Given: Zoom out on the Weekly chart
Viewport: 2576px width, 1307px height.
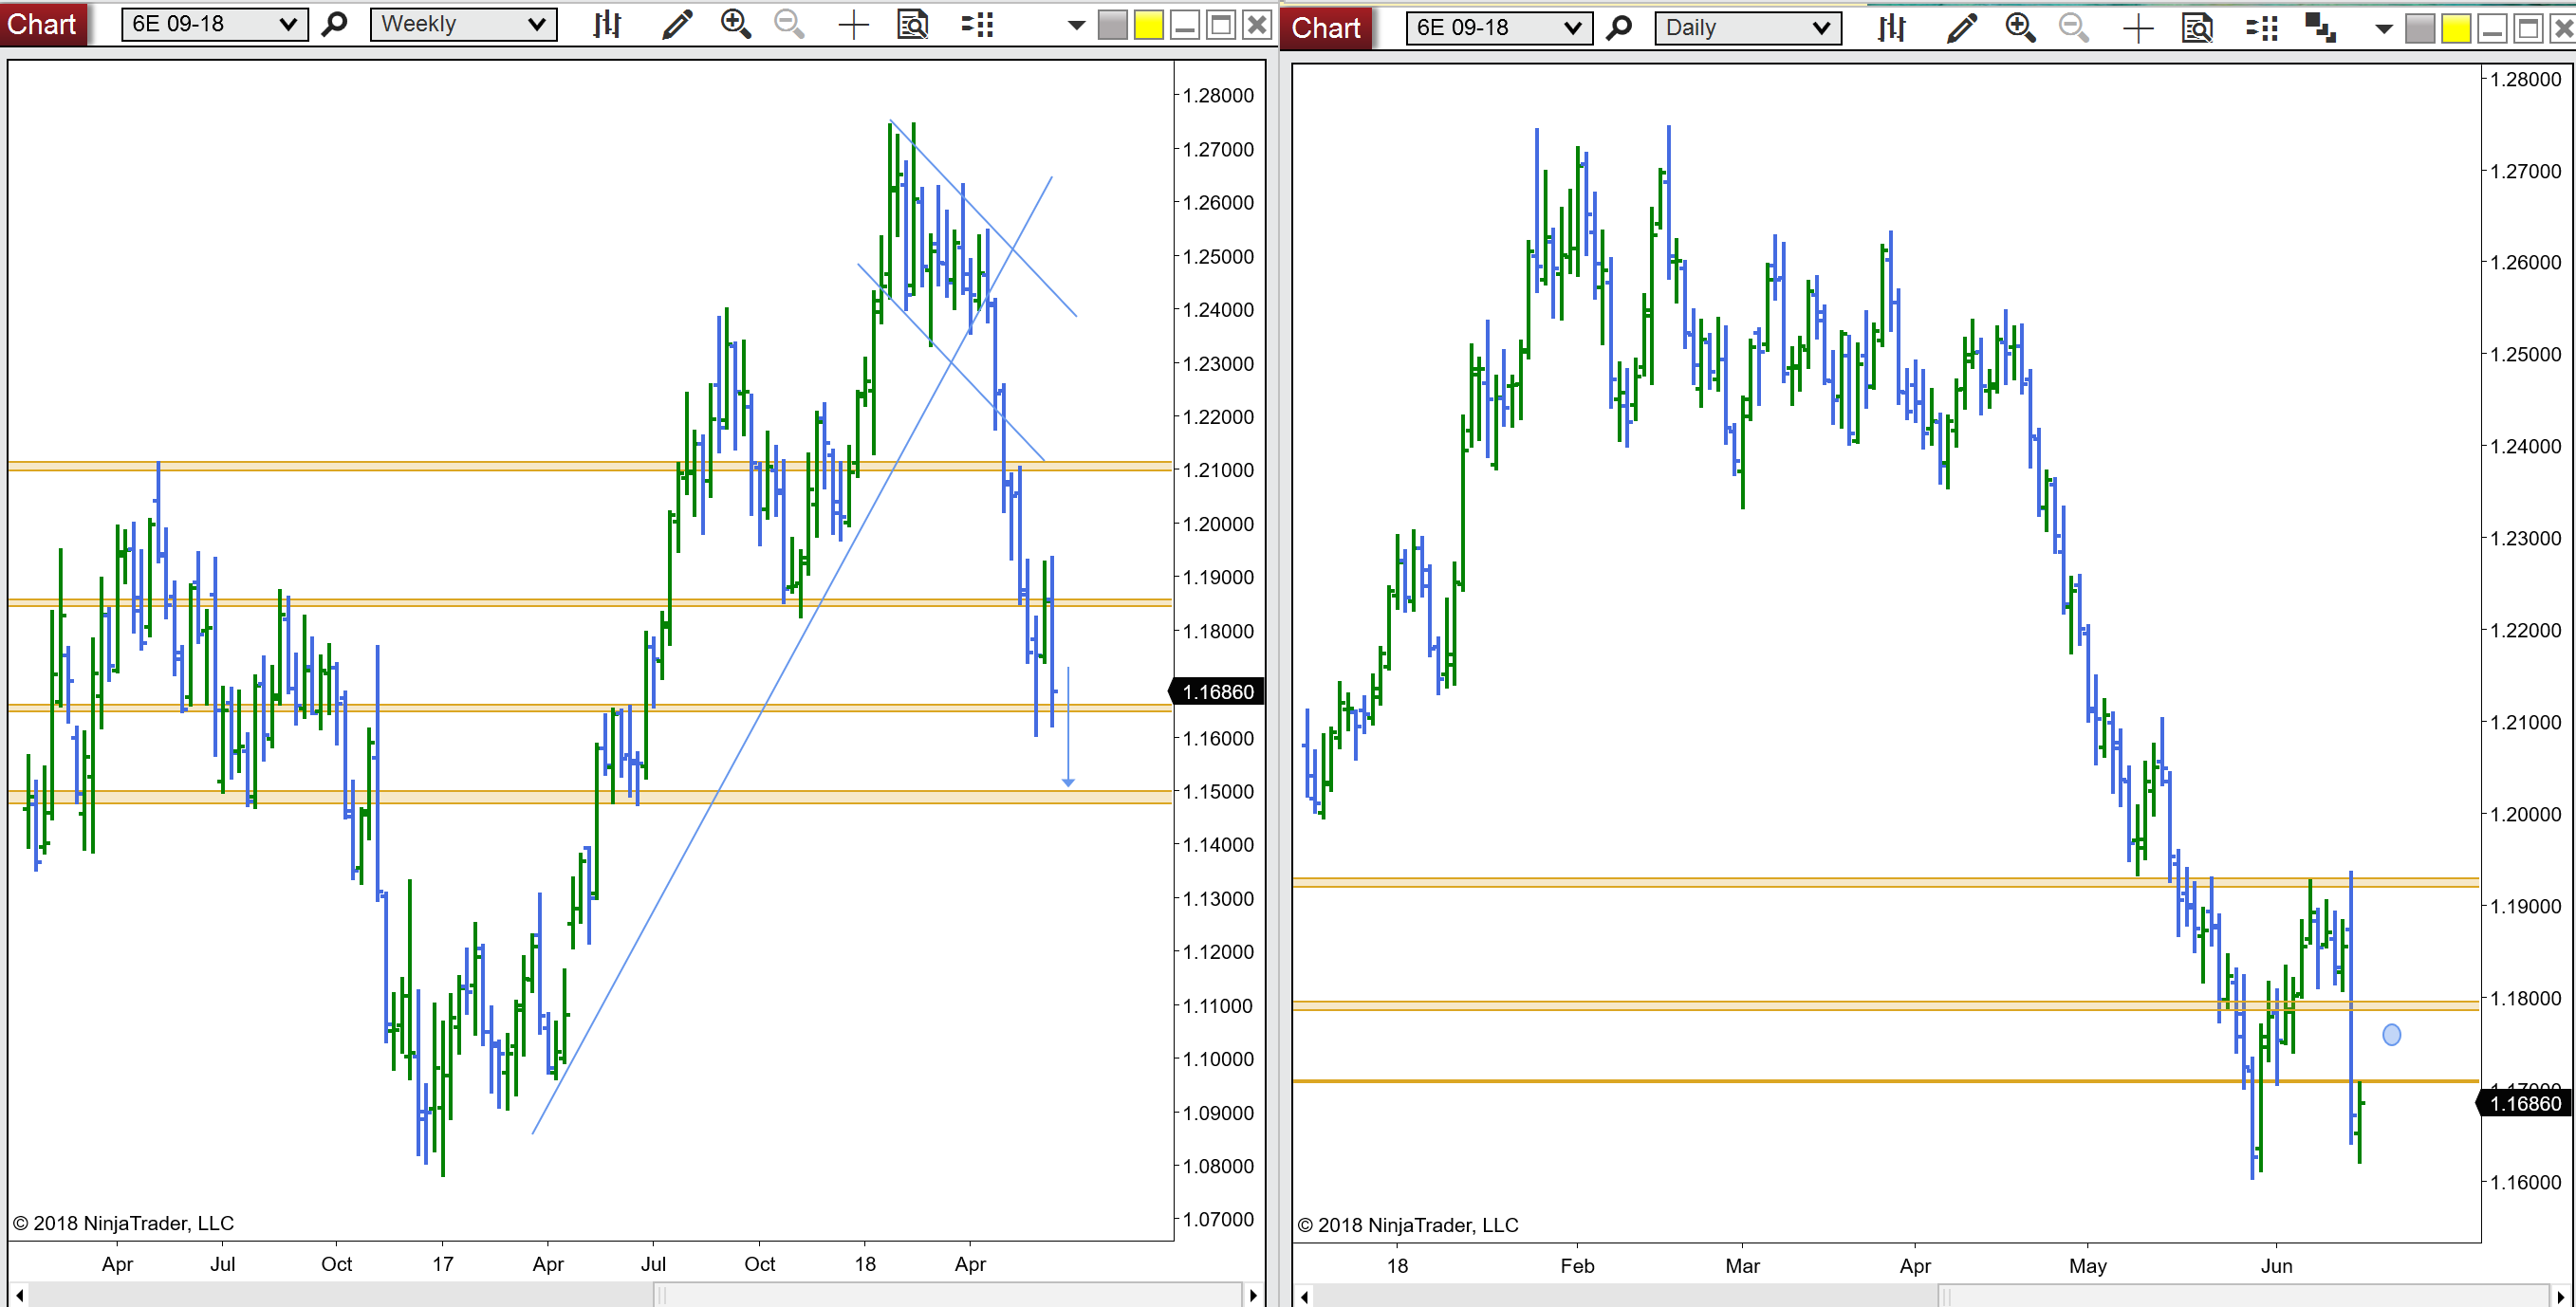Looking at the screenshot, I should click(790, 24).
